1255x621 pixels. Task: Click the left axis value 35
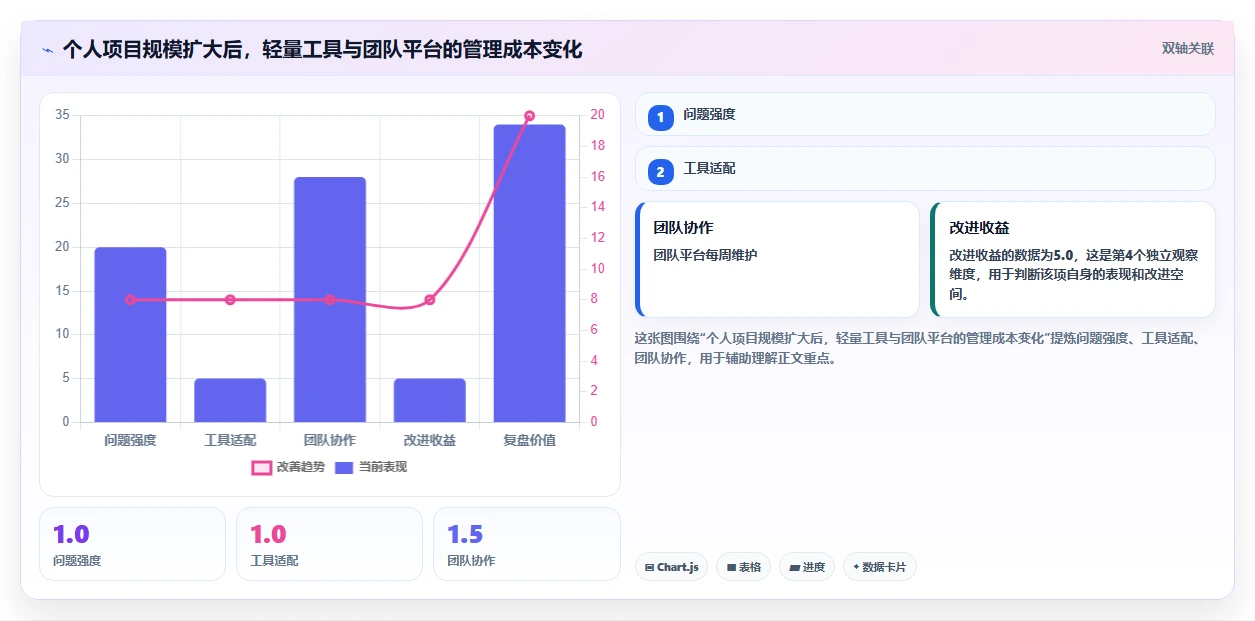[x=62, y=115]
